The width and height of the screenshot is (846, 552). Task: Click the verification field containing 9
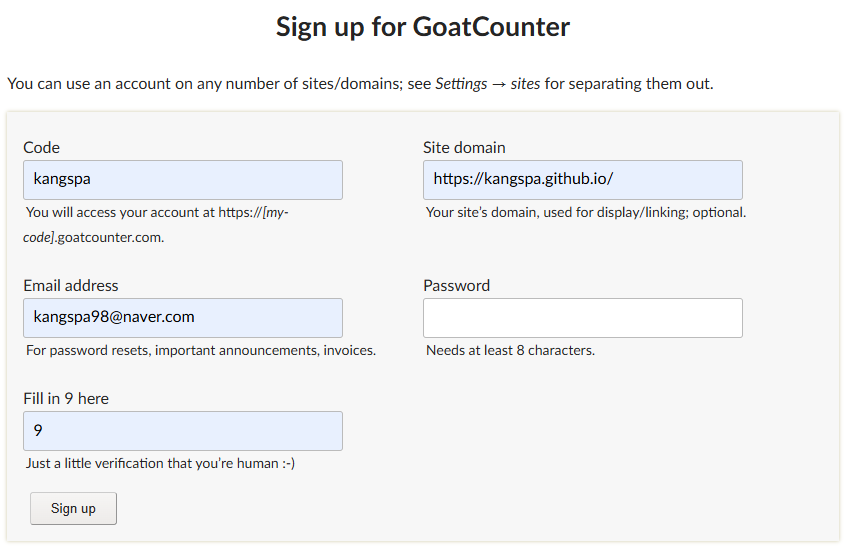point(183,431)
